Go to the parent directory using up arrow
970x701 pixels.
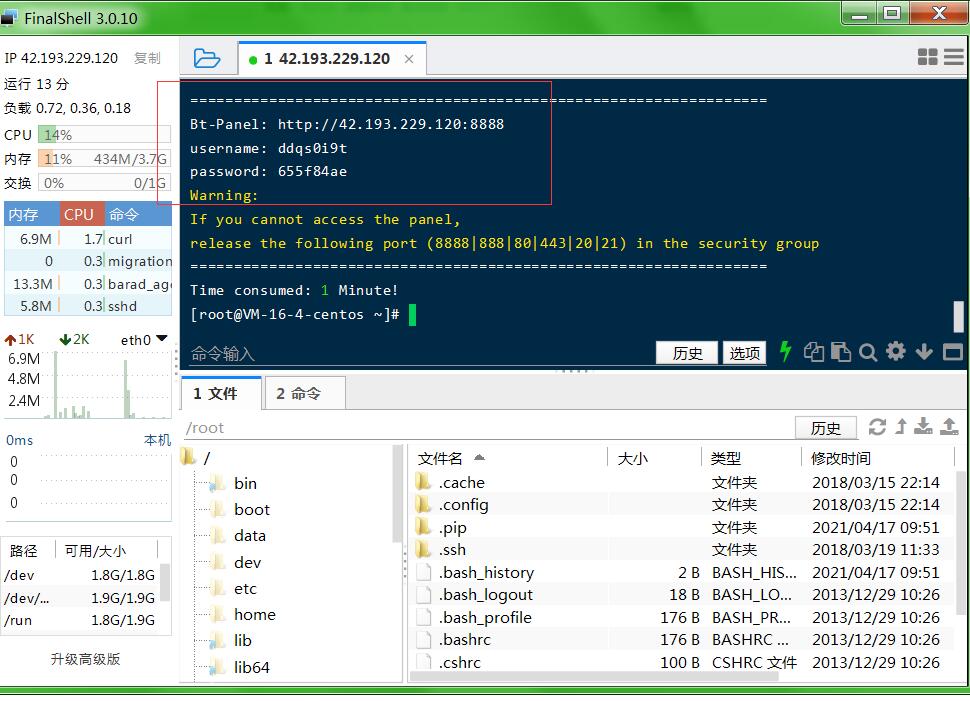[901, 427]
